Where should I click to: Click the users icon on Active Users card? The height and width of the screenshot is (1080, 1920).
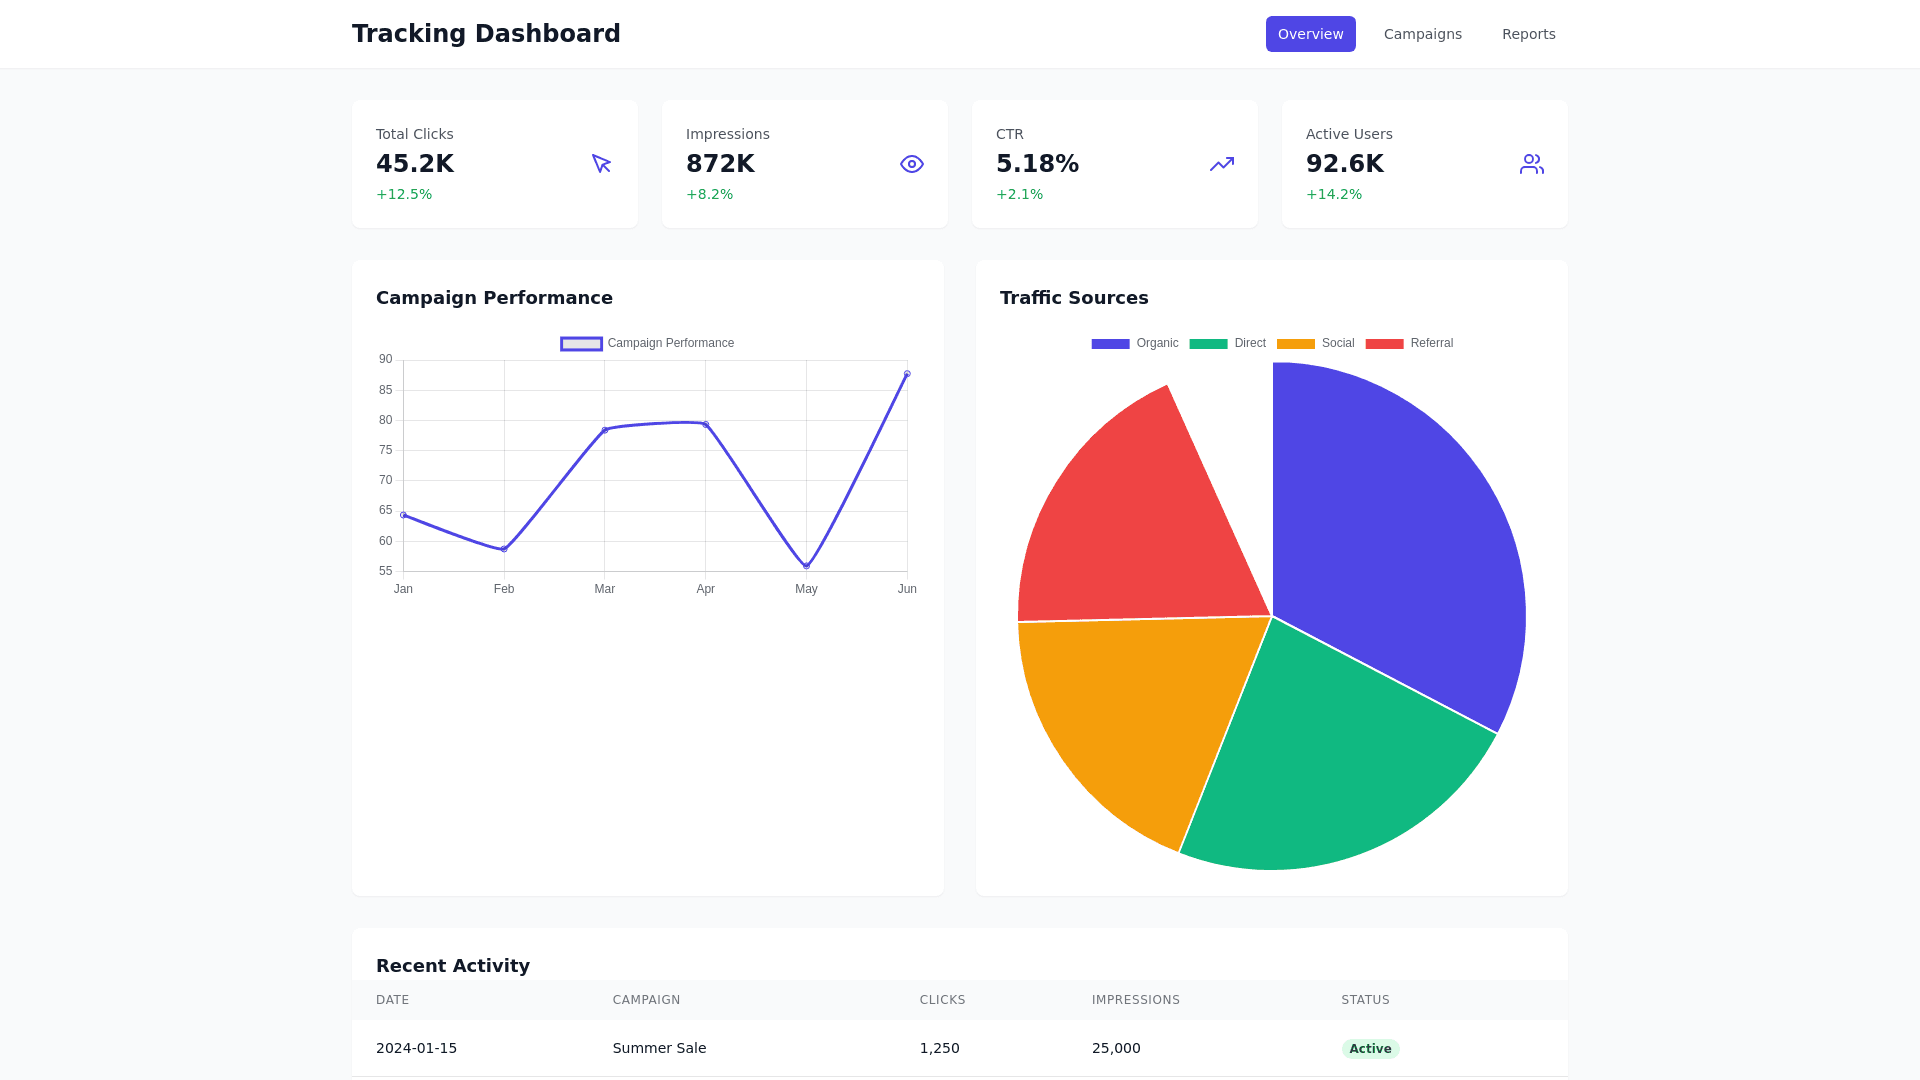tap(1531, 163)
